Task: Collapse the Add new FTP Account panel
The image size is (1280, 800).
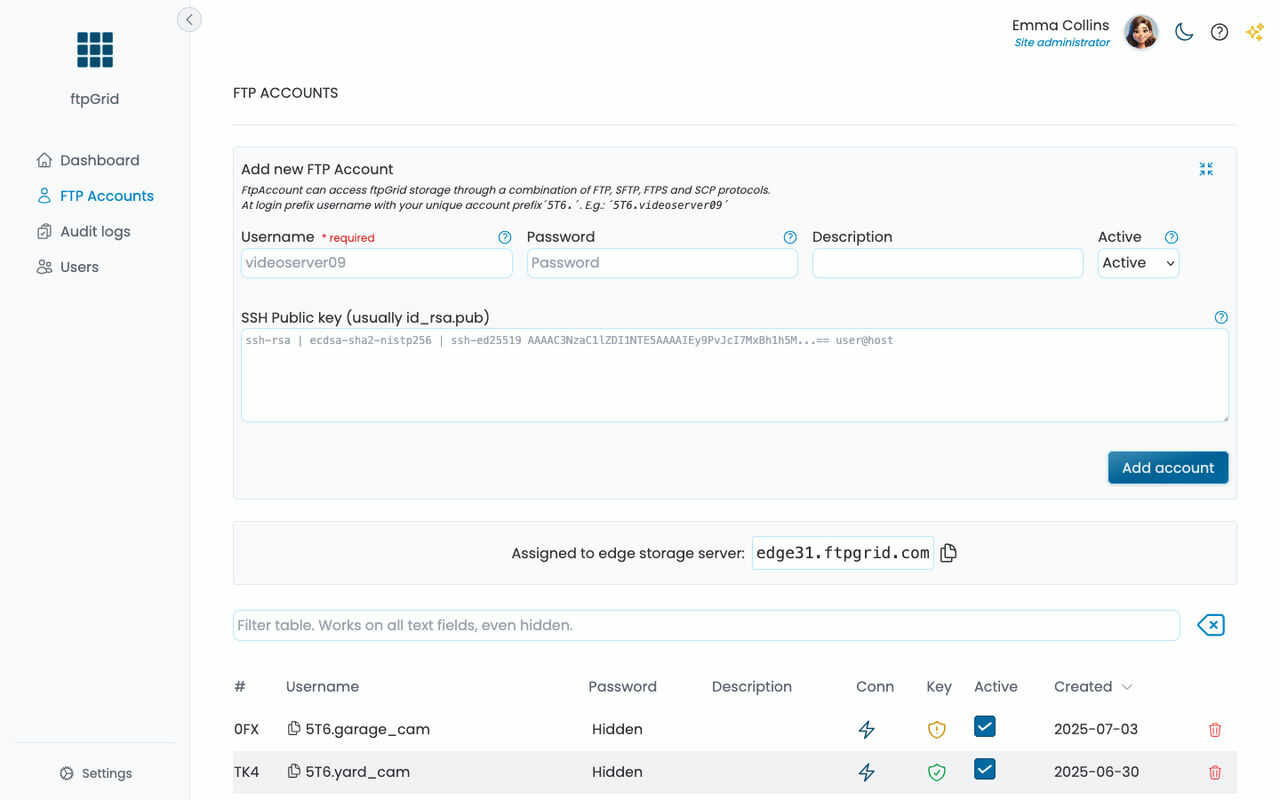Action: tap(1206, 169)
